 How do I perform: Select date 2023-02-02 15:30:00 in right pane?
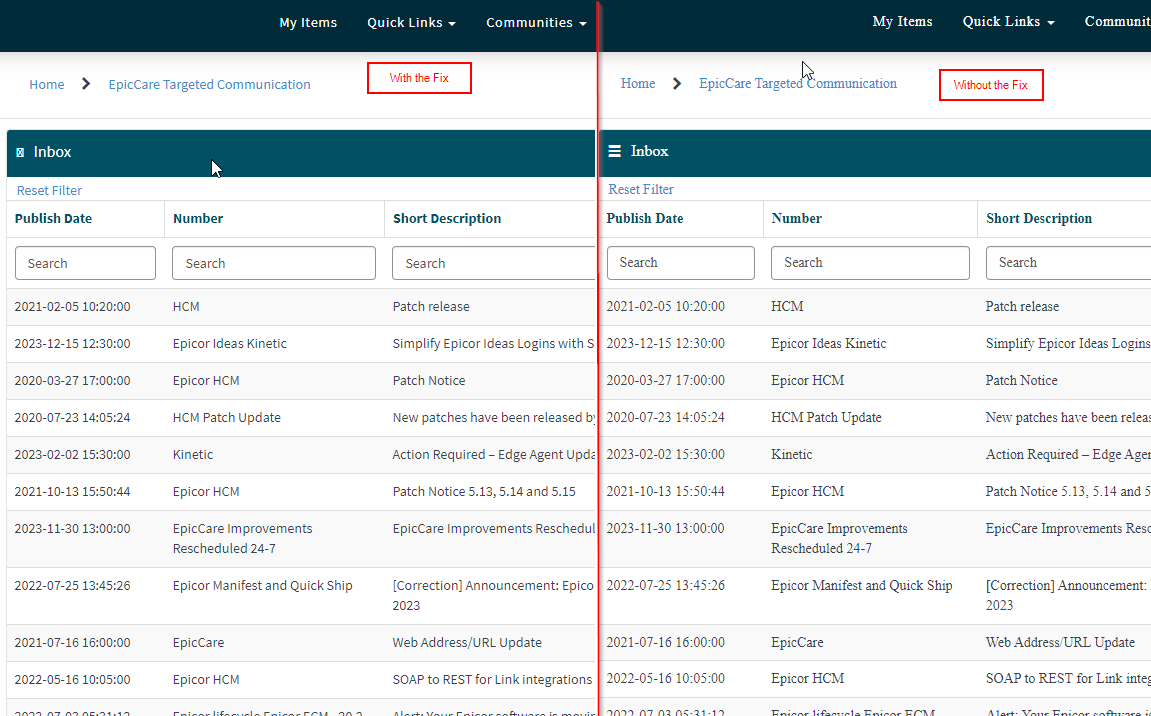coord(665,455)
